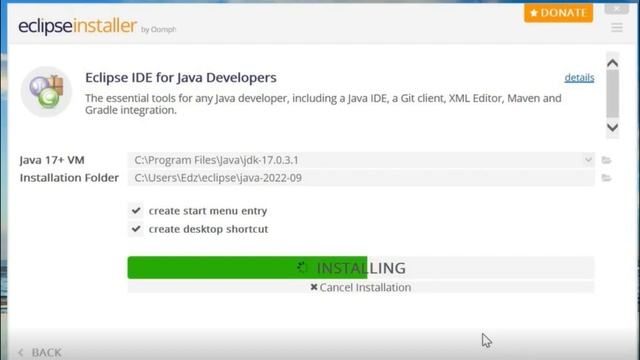Toggle create start menu entry checkbox

(136, 211)
